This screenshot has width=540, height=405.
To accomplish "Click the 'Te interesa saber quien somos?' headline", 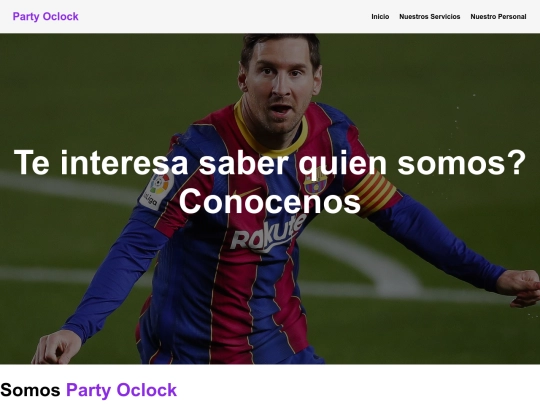I will (x=270, y=163).
